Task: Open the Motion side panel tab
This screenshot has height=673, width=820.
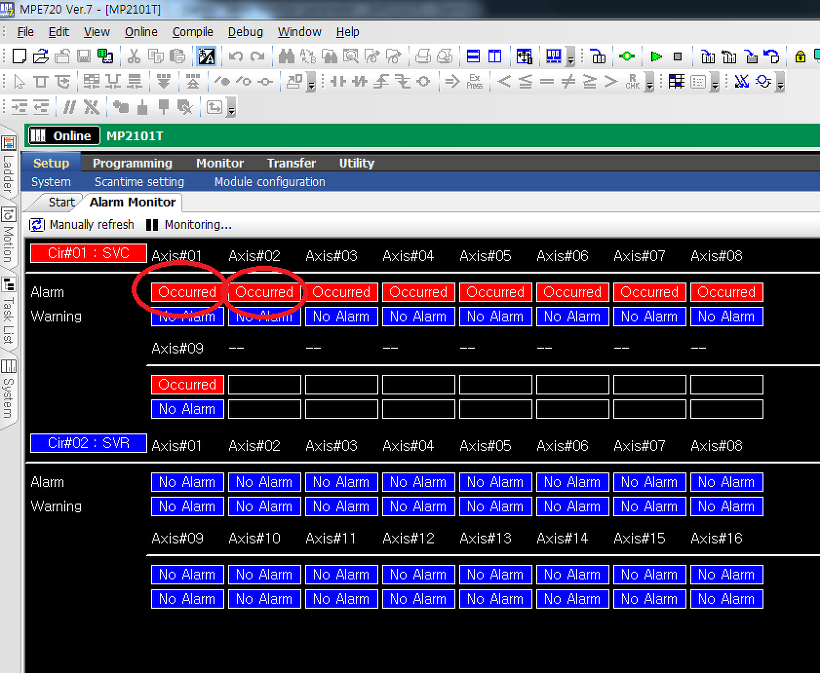Action: coord(8,235)
